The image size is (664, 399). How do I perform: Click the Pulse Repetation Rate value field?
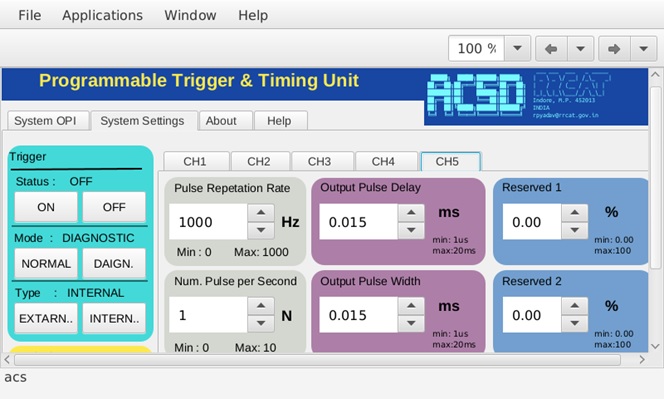(208, 222)
